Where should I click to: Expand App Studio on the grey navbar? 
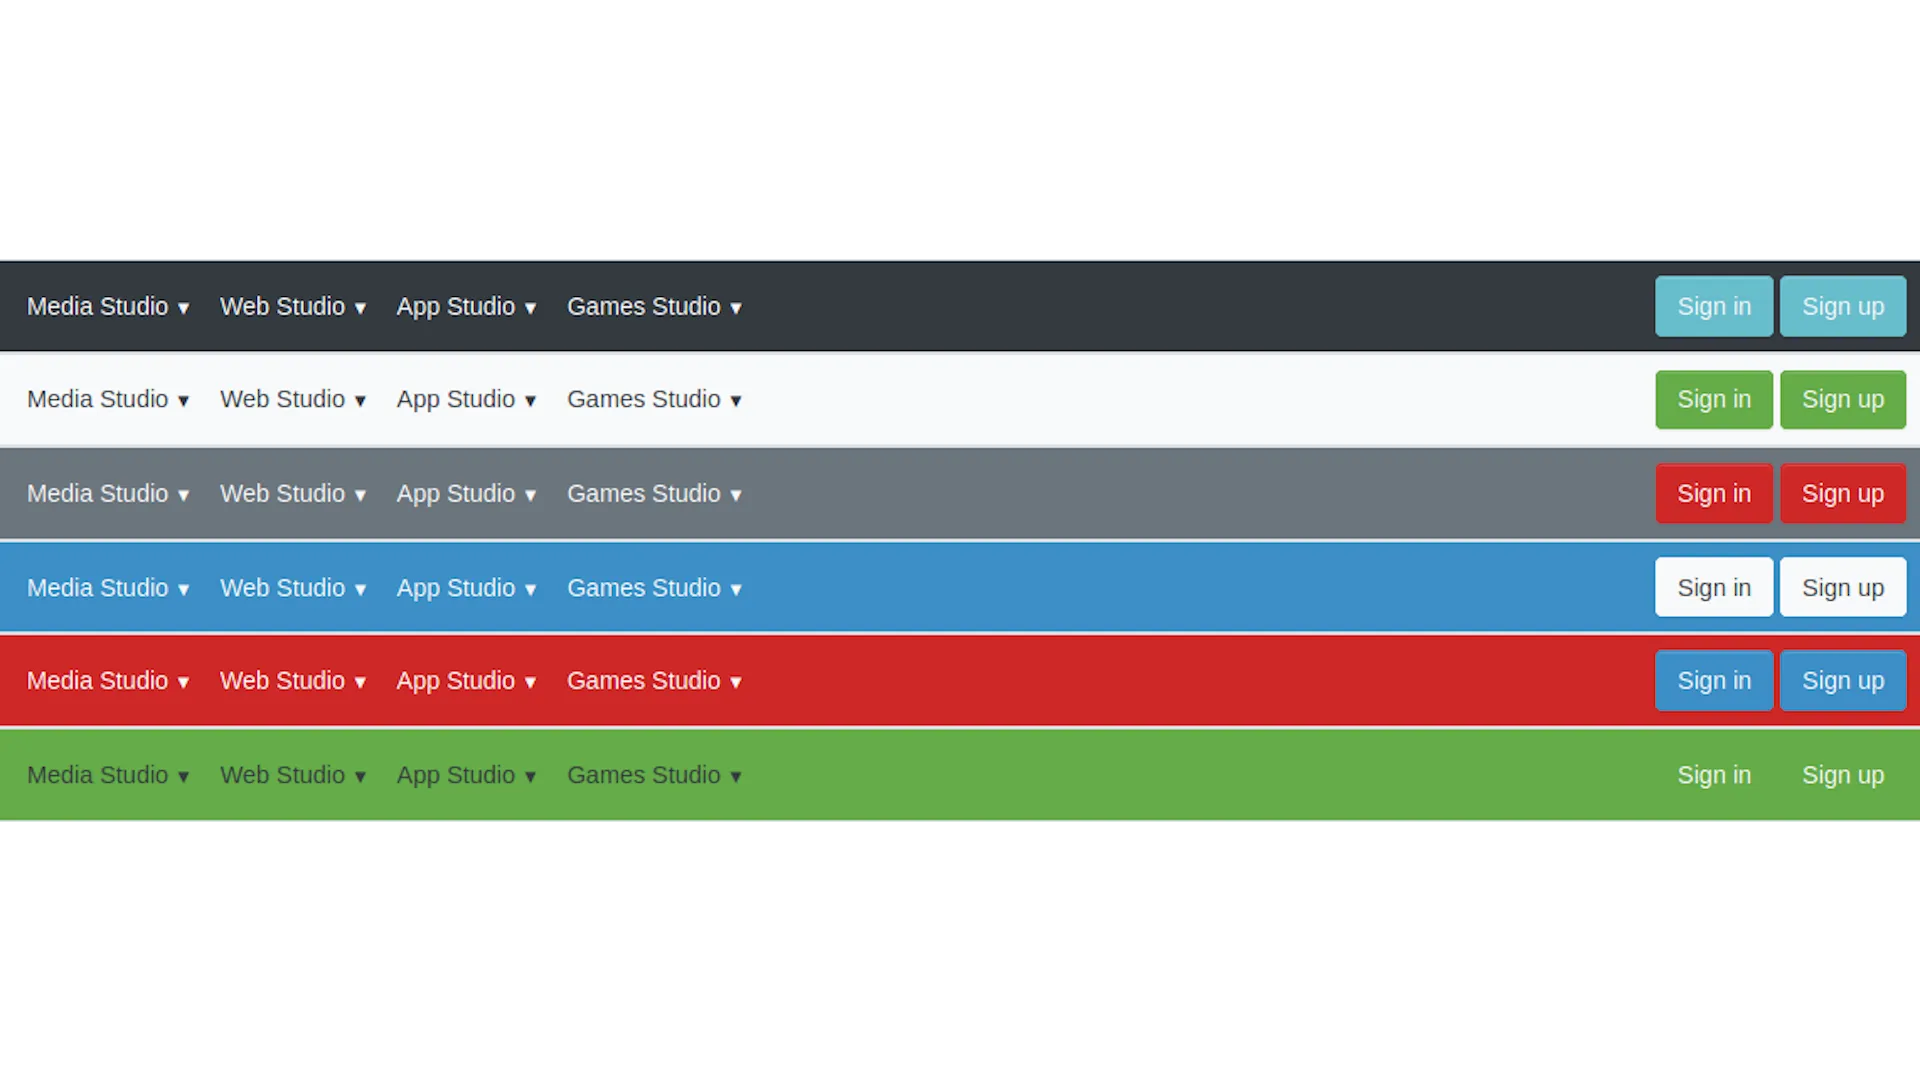coord(465,493)
